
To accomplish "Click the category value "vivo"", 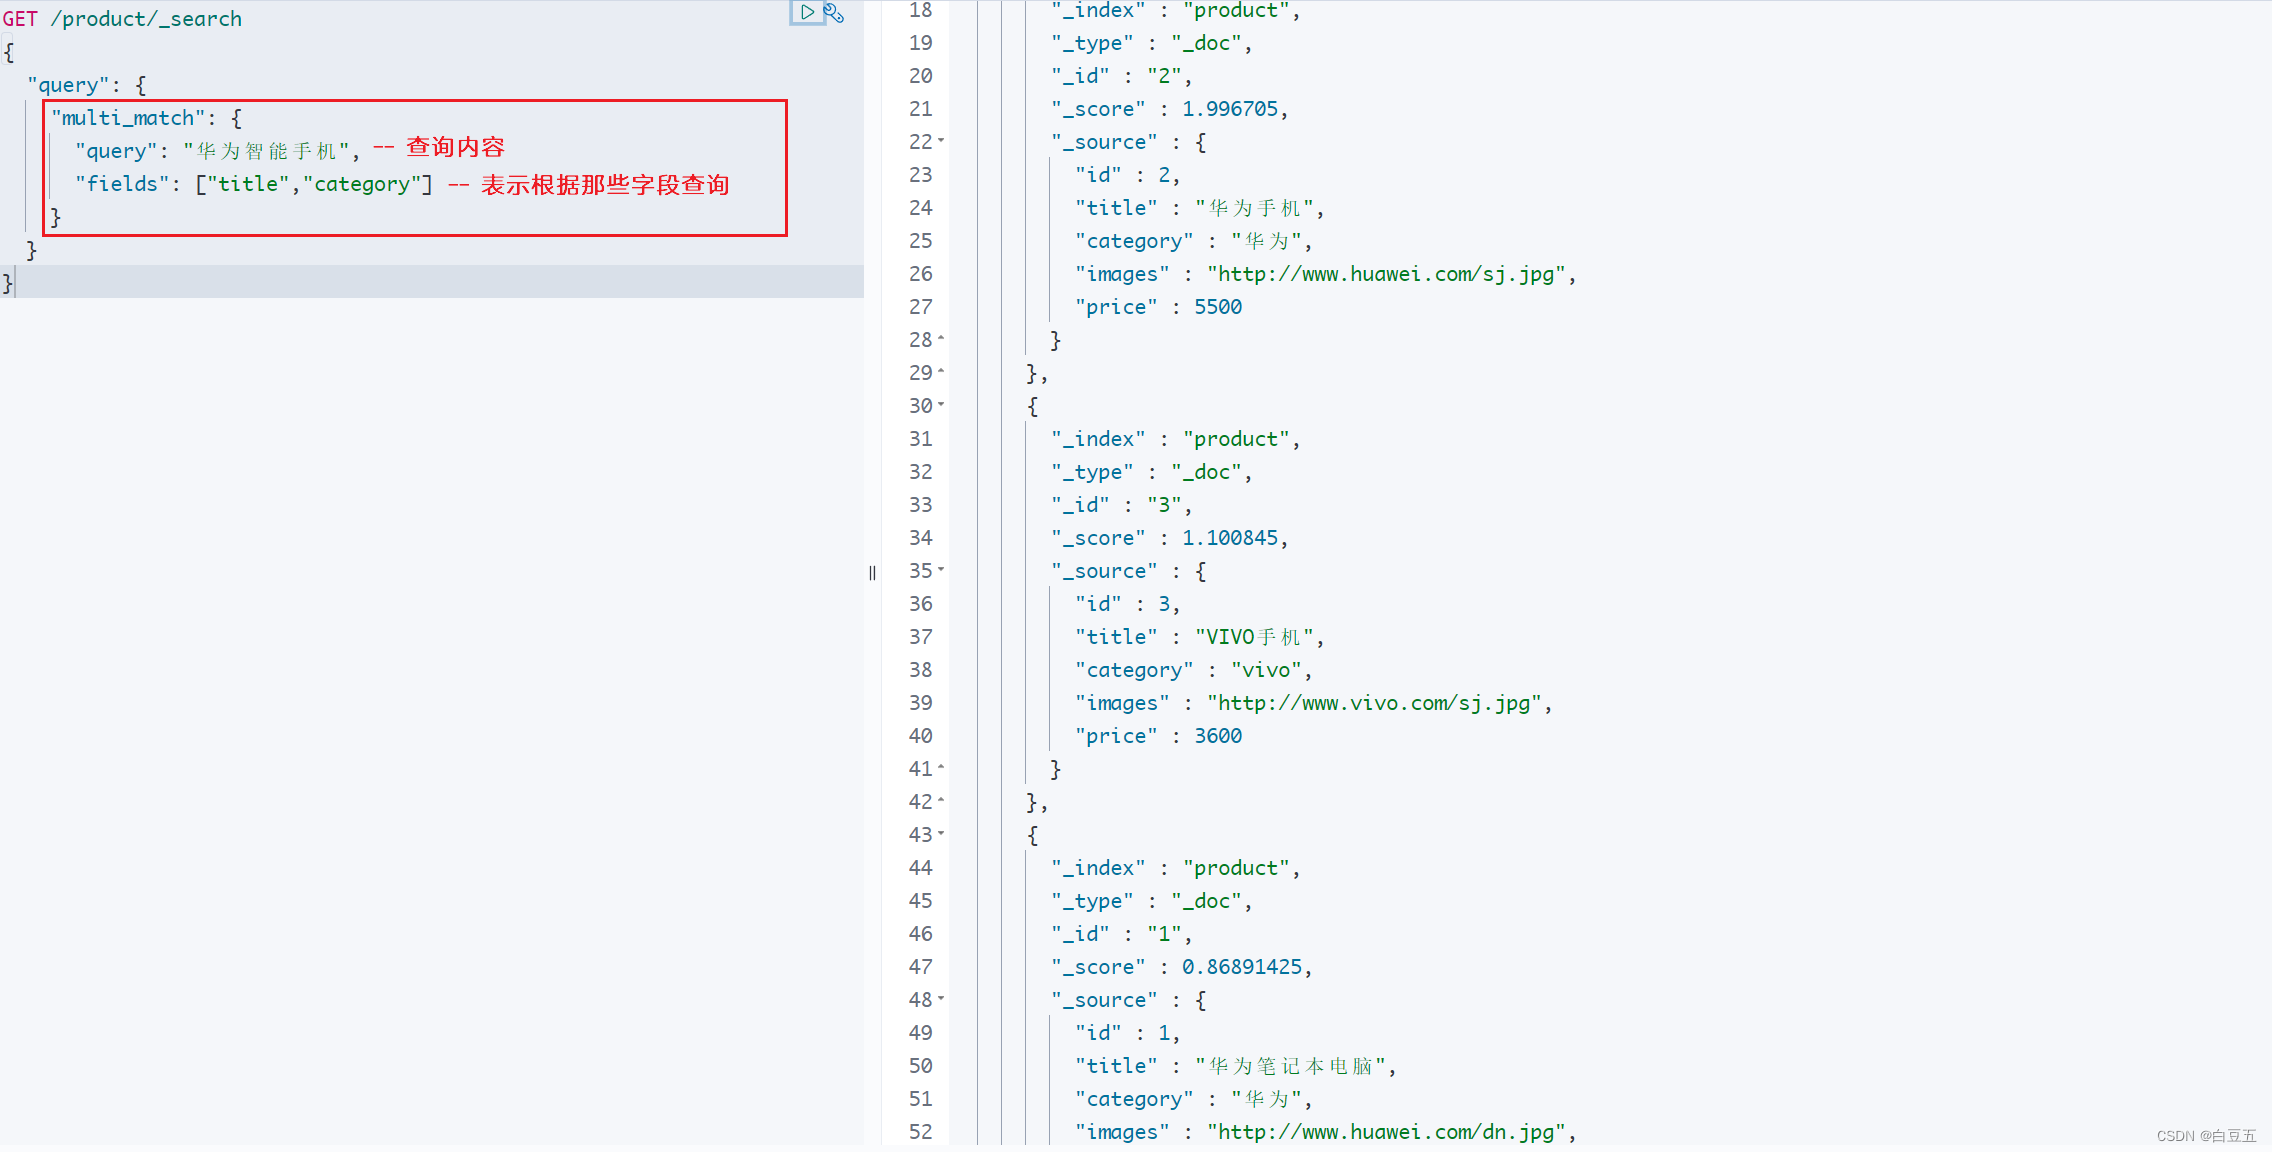I will pyautogui.click(x=1266, y=670).
